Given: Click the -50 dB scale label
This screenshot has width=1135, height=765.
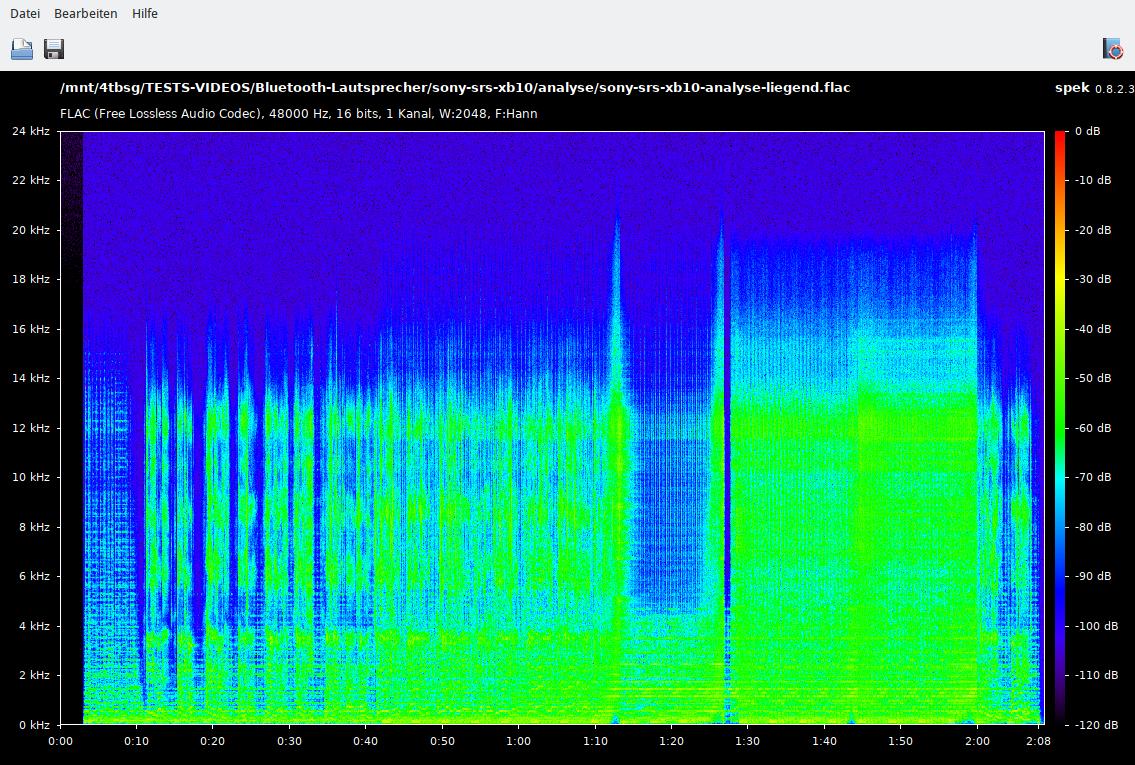Looking at the screenshot, I should pos(1092,379).
